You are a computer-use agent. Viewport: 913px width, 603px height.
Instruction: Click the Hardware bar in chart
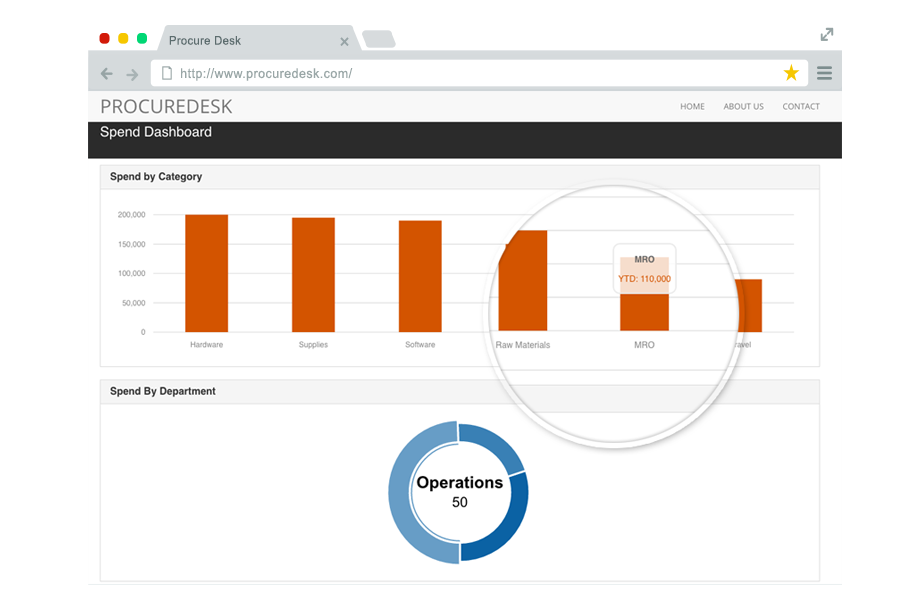[x=207, y=273]
